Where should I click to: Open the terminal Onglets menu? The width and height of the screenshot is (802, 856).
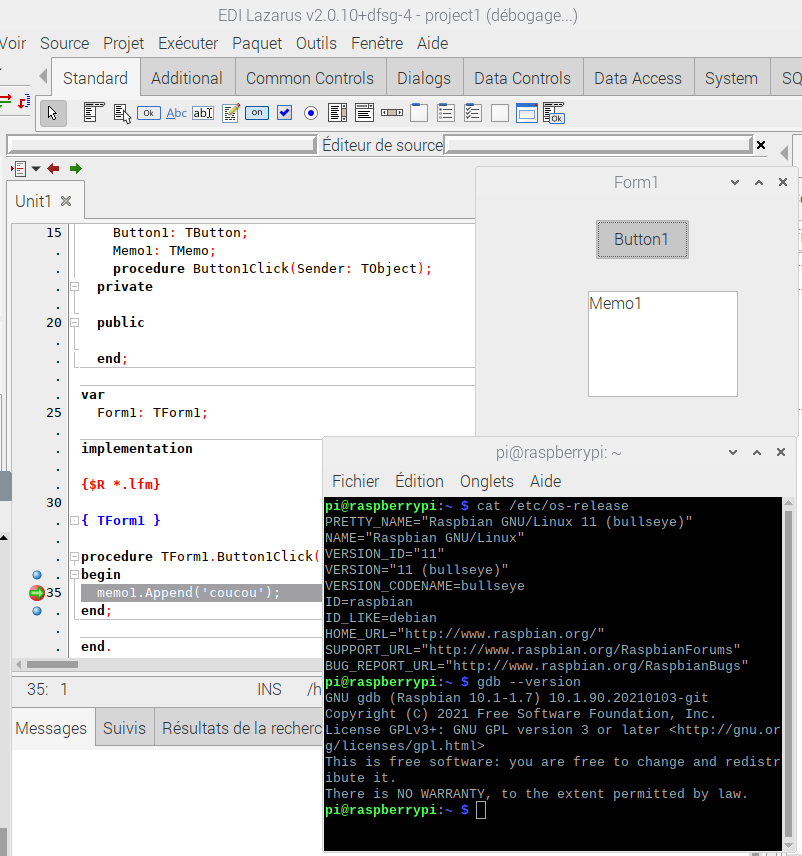pyautogui.click(x=486, y=481)
